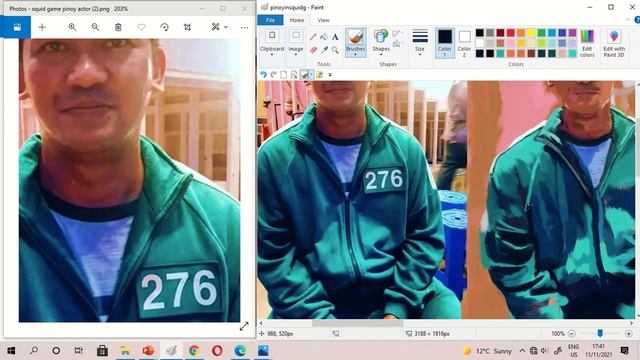The image size is (640, 360).
Task: Open Chrome from the taskbar
Action: (194, 351)
